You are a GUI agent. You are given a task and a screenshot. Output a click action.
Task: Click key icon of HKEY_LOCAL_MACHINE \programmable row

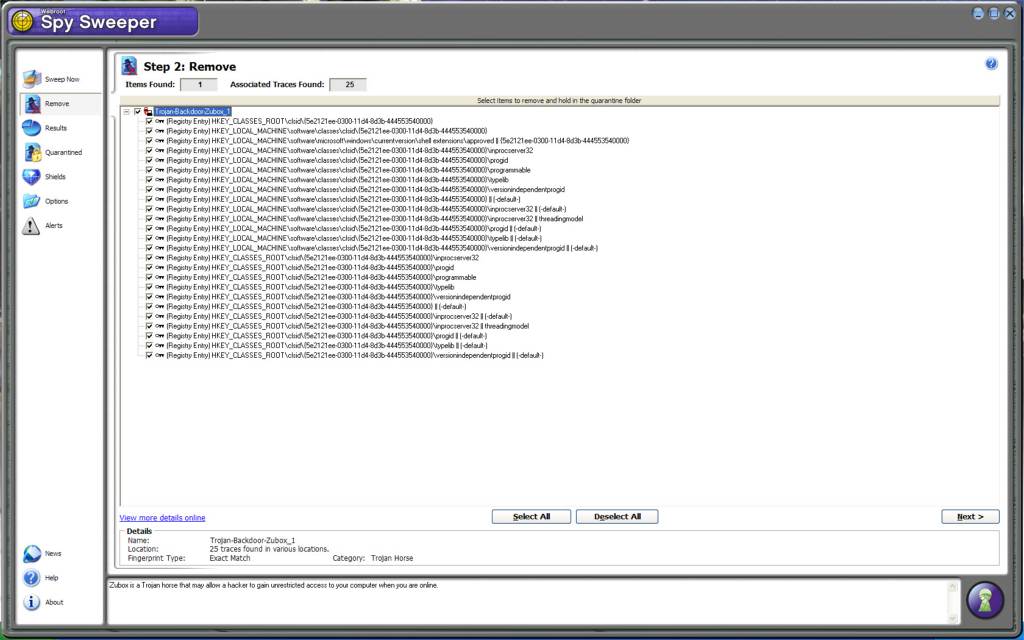coord(159,170)
